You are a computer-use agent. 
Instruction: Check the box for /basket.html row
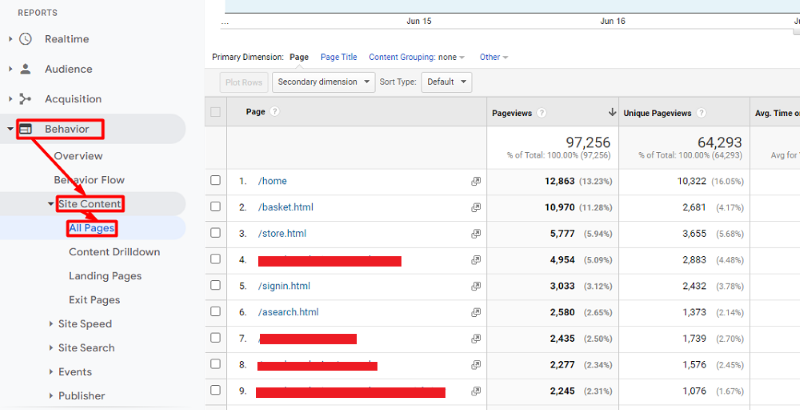coord(215,206)
